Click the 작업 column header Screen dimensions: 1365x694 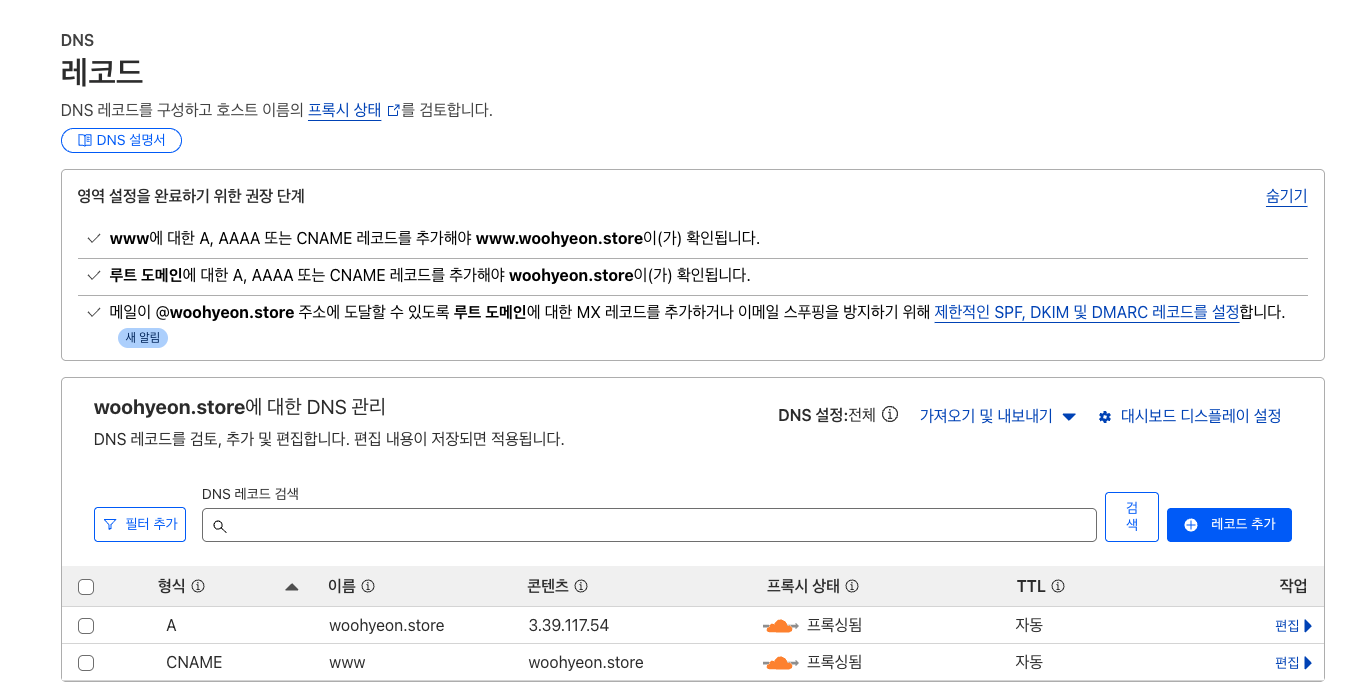[x=1293, y=587]
